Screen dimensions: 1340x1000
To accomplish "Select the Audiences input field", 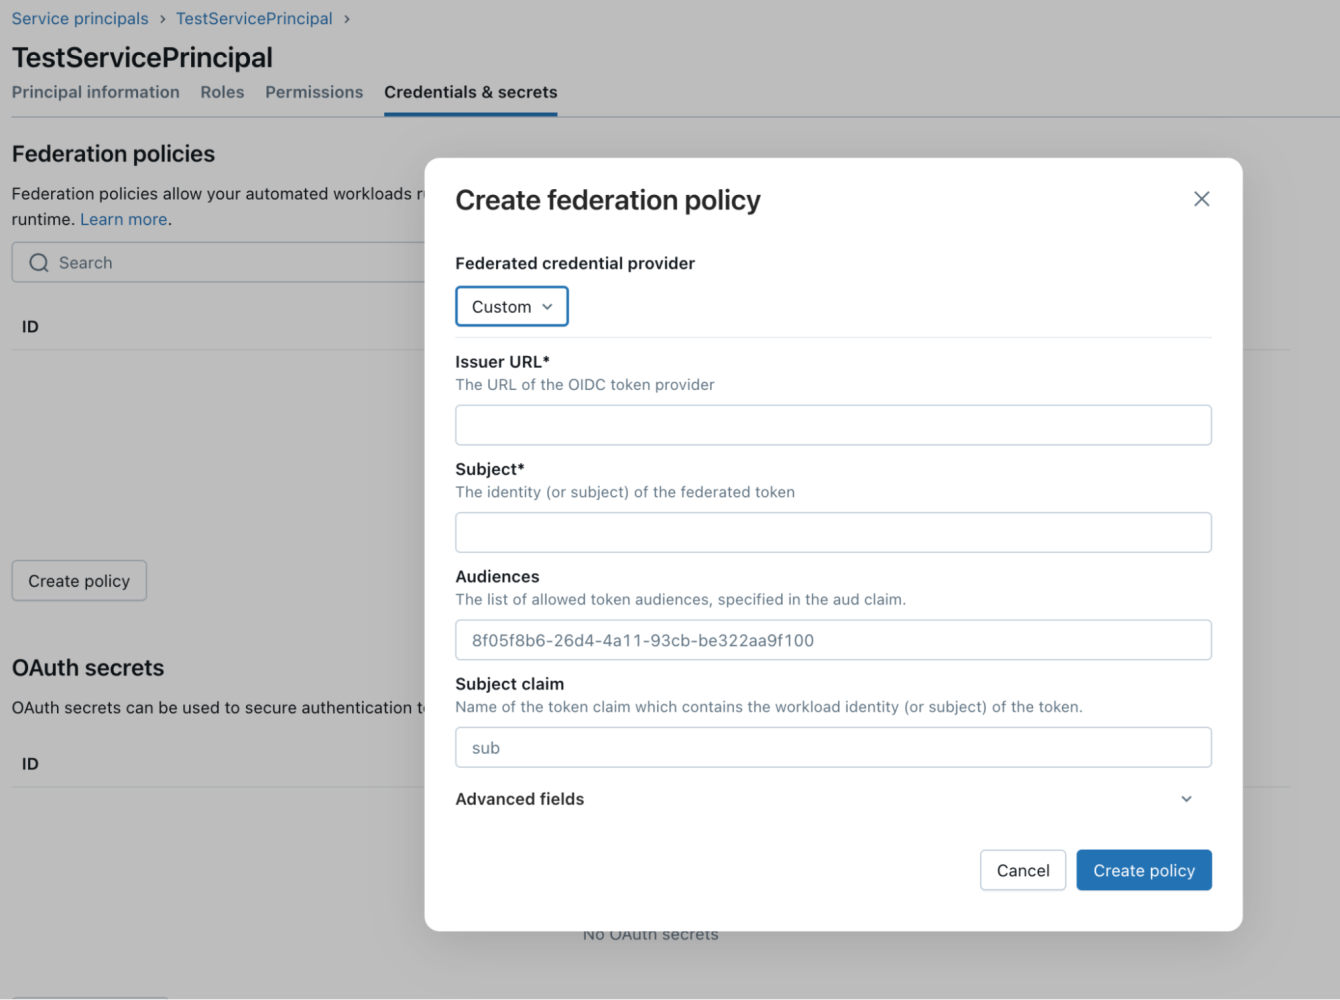I will tap(833, 640).
